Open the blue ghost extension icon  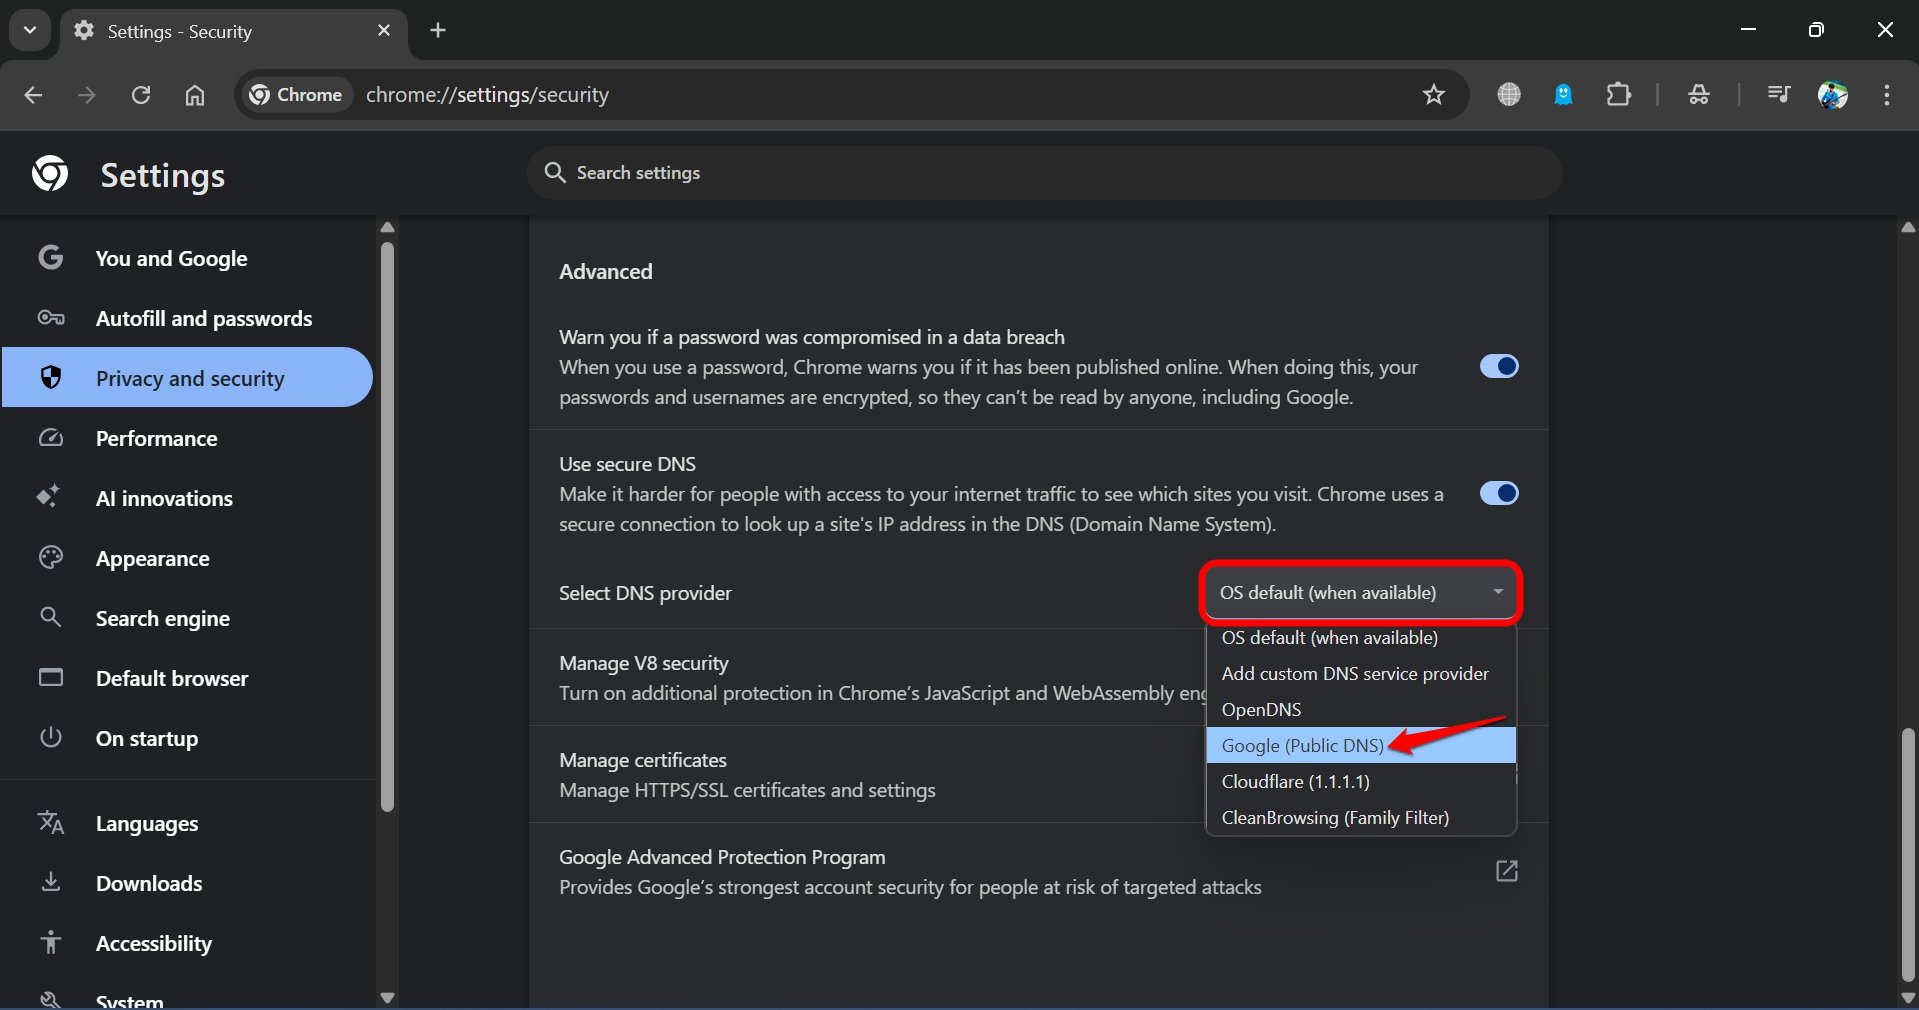click(1563, 95)
